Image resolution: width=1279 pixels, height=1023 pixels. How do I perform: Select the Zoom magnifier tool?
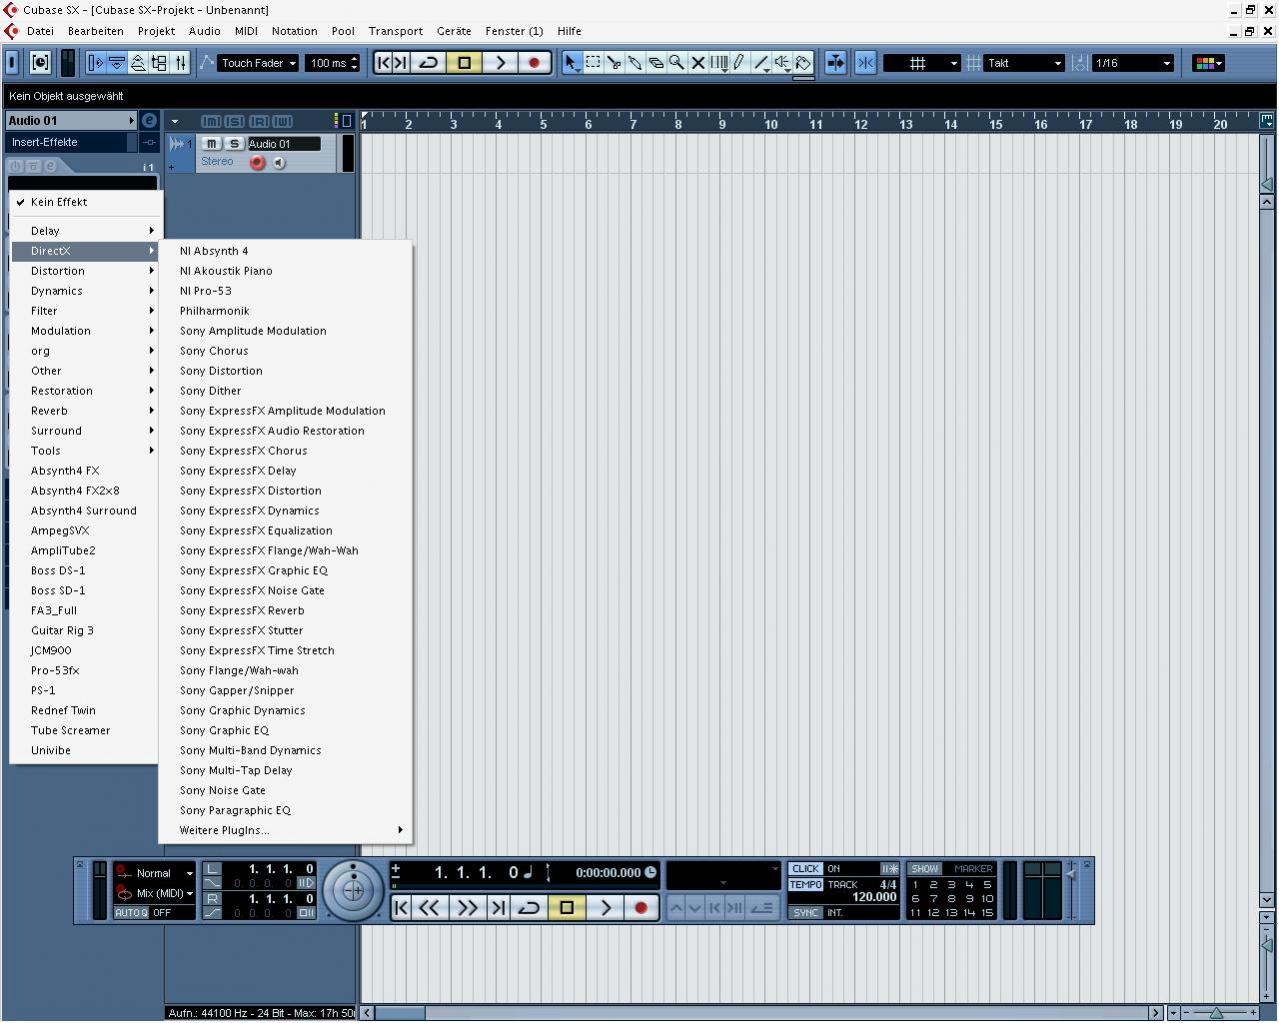point(677,63)
